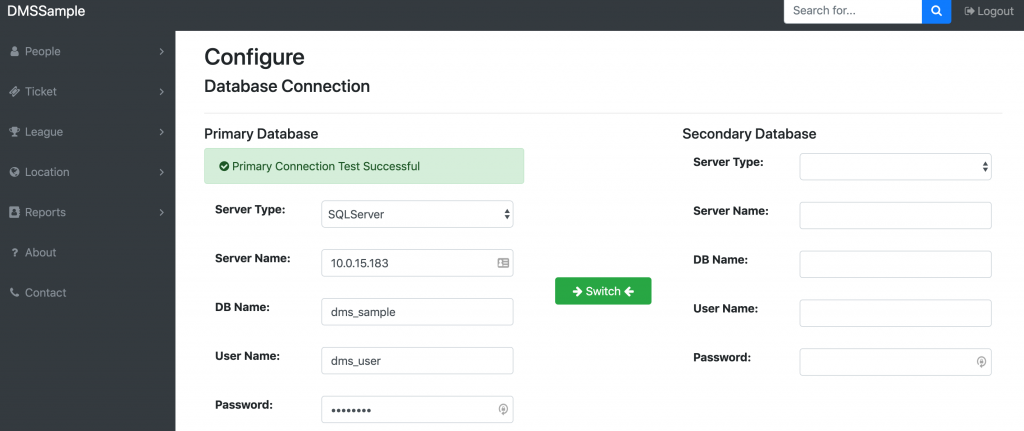Click the green Switch button
This screenshot has height=431, width=1024.
click(603, 291)
